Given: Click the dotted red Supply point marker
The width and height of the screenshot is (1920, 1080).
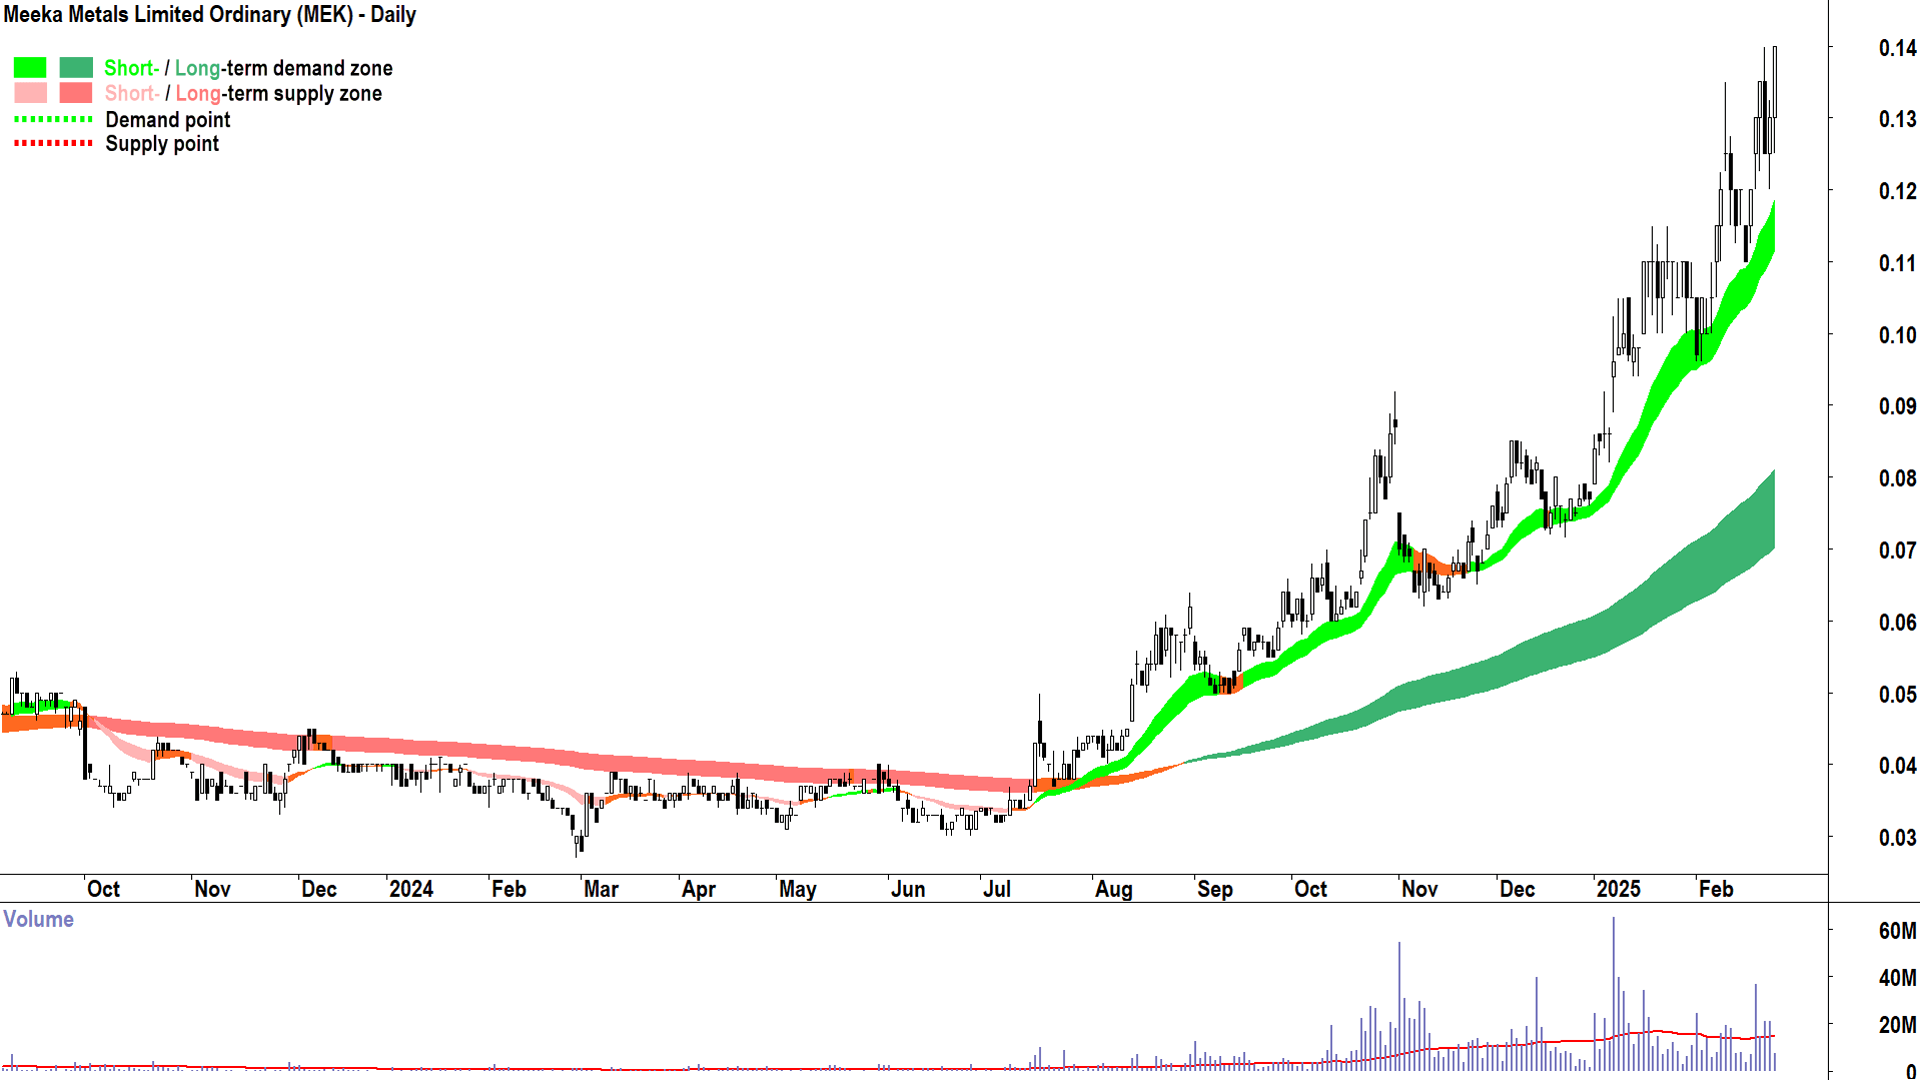Looking at the screenshot, I should (x=53, y=144).
